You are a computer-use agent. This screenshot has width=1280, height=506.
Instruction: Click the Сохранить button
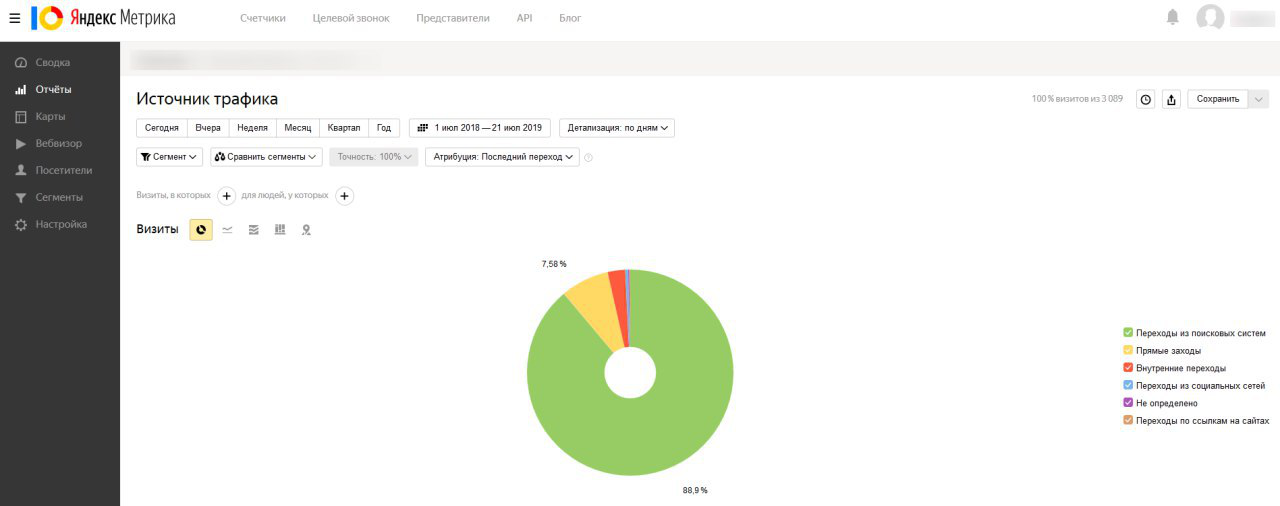(x=1217, y=99)
